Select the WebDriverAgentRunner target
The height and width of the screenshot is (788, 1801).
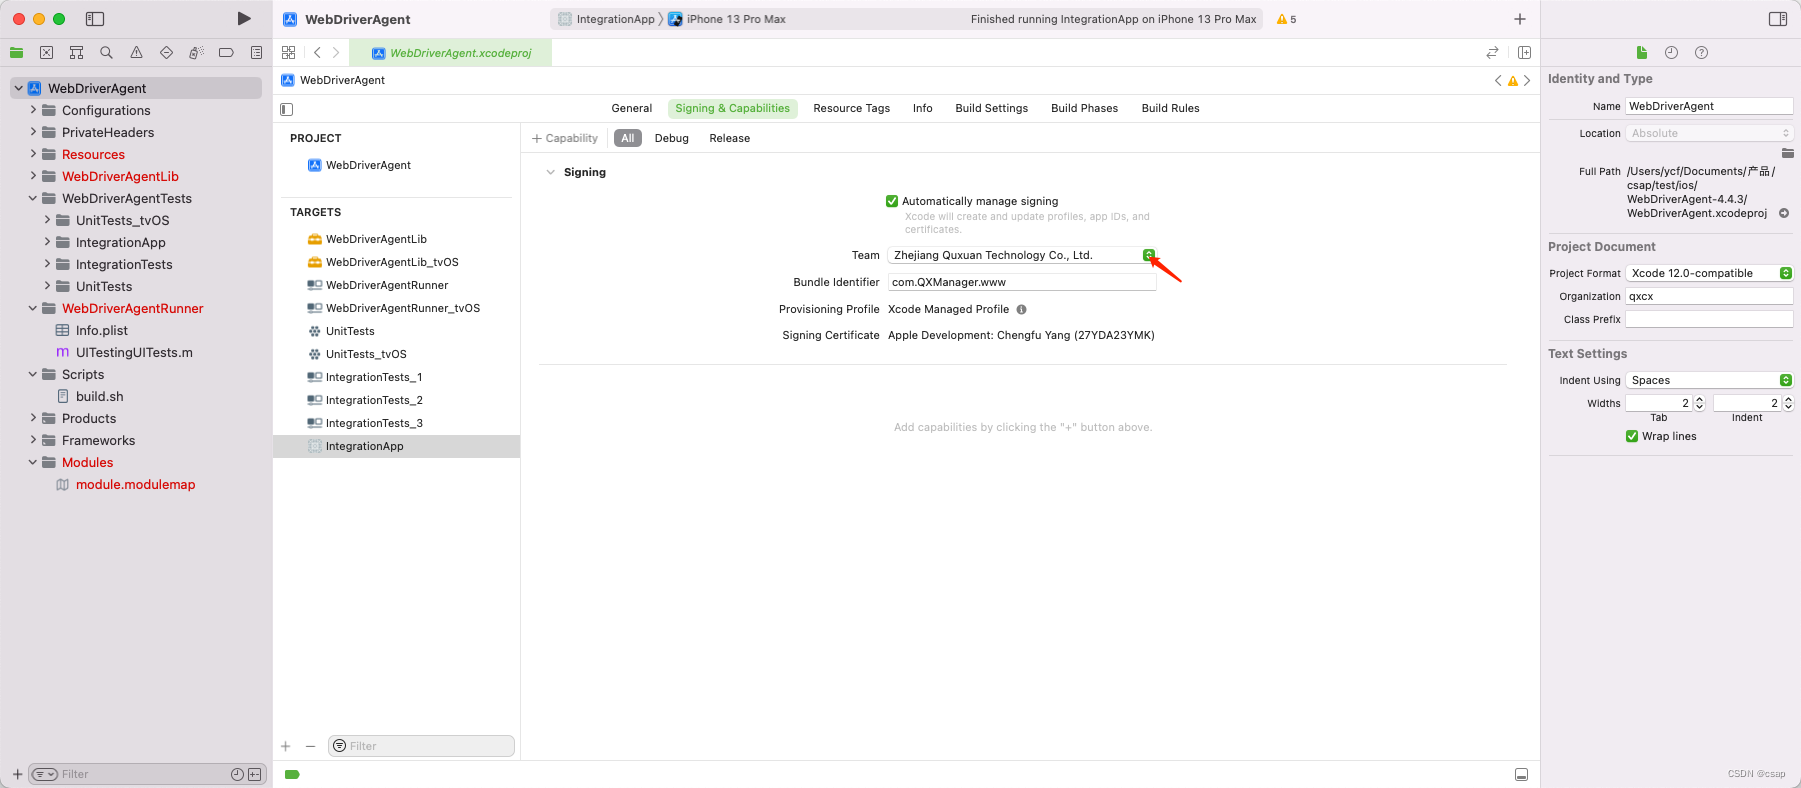(386, 285)
